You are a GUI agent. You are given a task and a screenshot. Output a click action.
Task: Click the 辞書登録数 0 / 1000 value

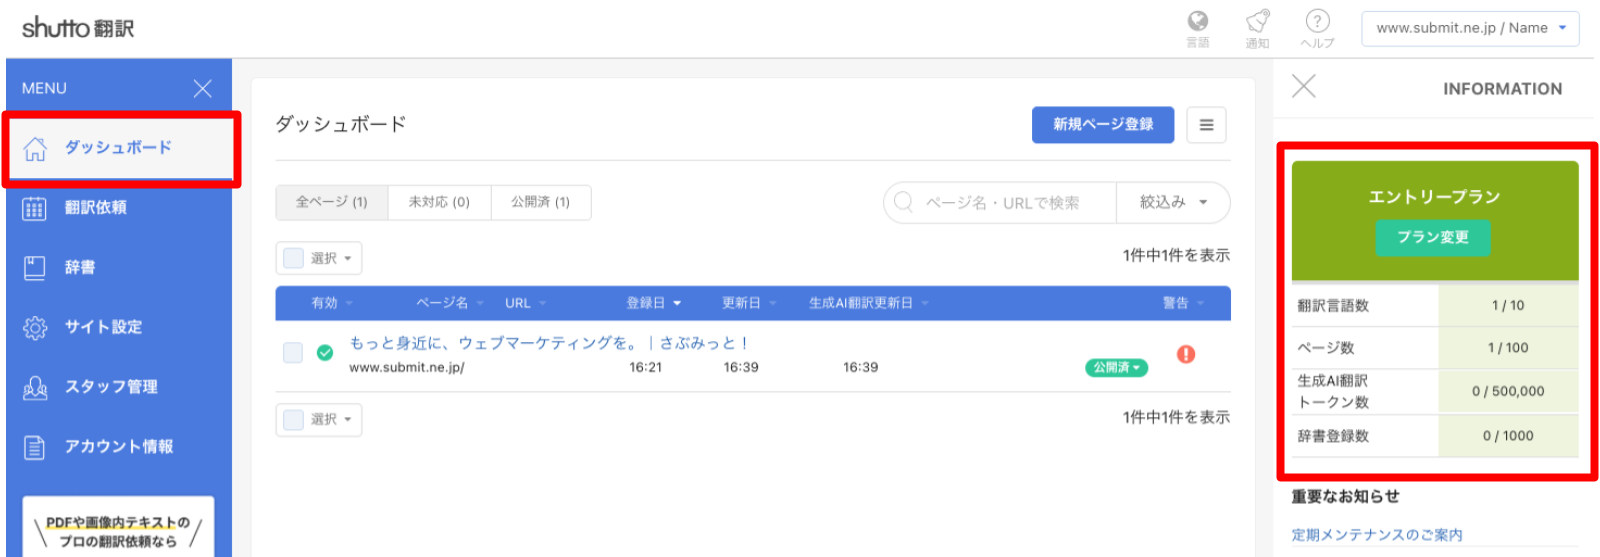coord(1508,436)
